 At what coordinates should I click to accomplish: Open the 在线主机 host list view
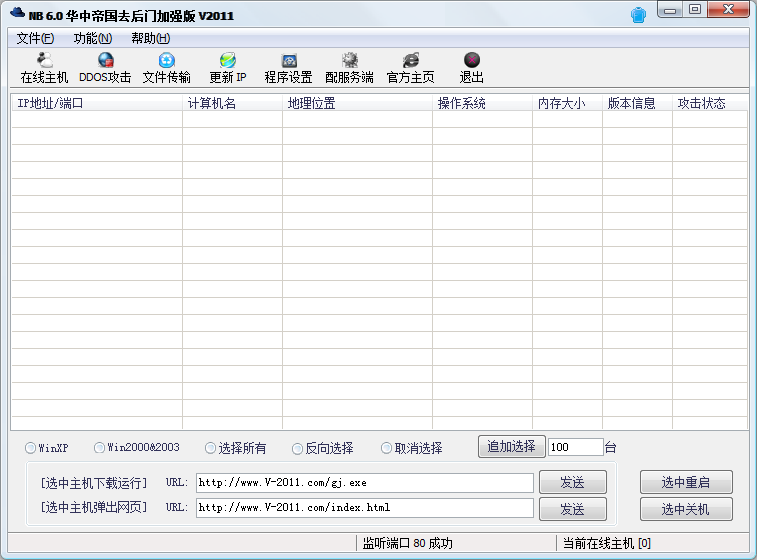pyautogui.click(x=44, y=68)
